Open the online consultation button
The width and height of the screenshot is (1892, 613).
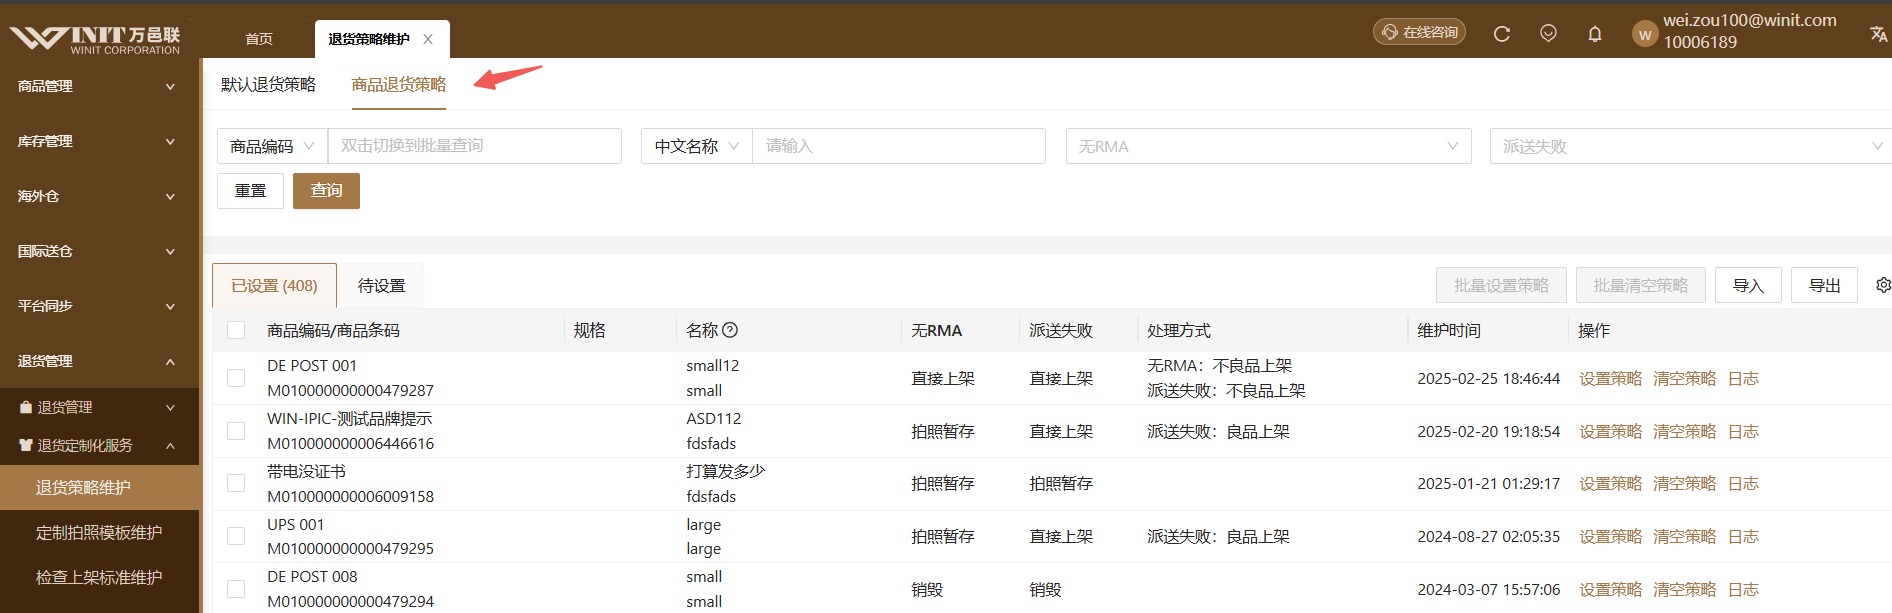click(x=1419, y=32)
